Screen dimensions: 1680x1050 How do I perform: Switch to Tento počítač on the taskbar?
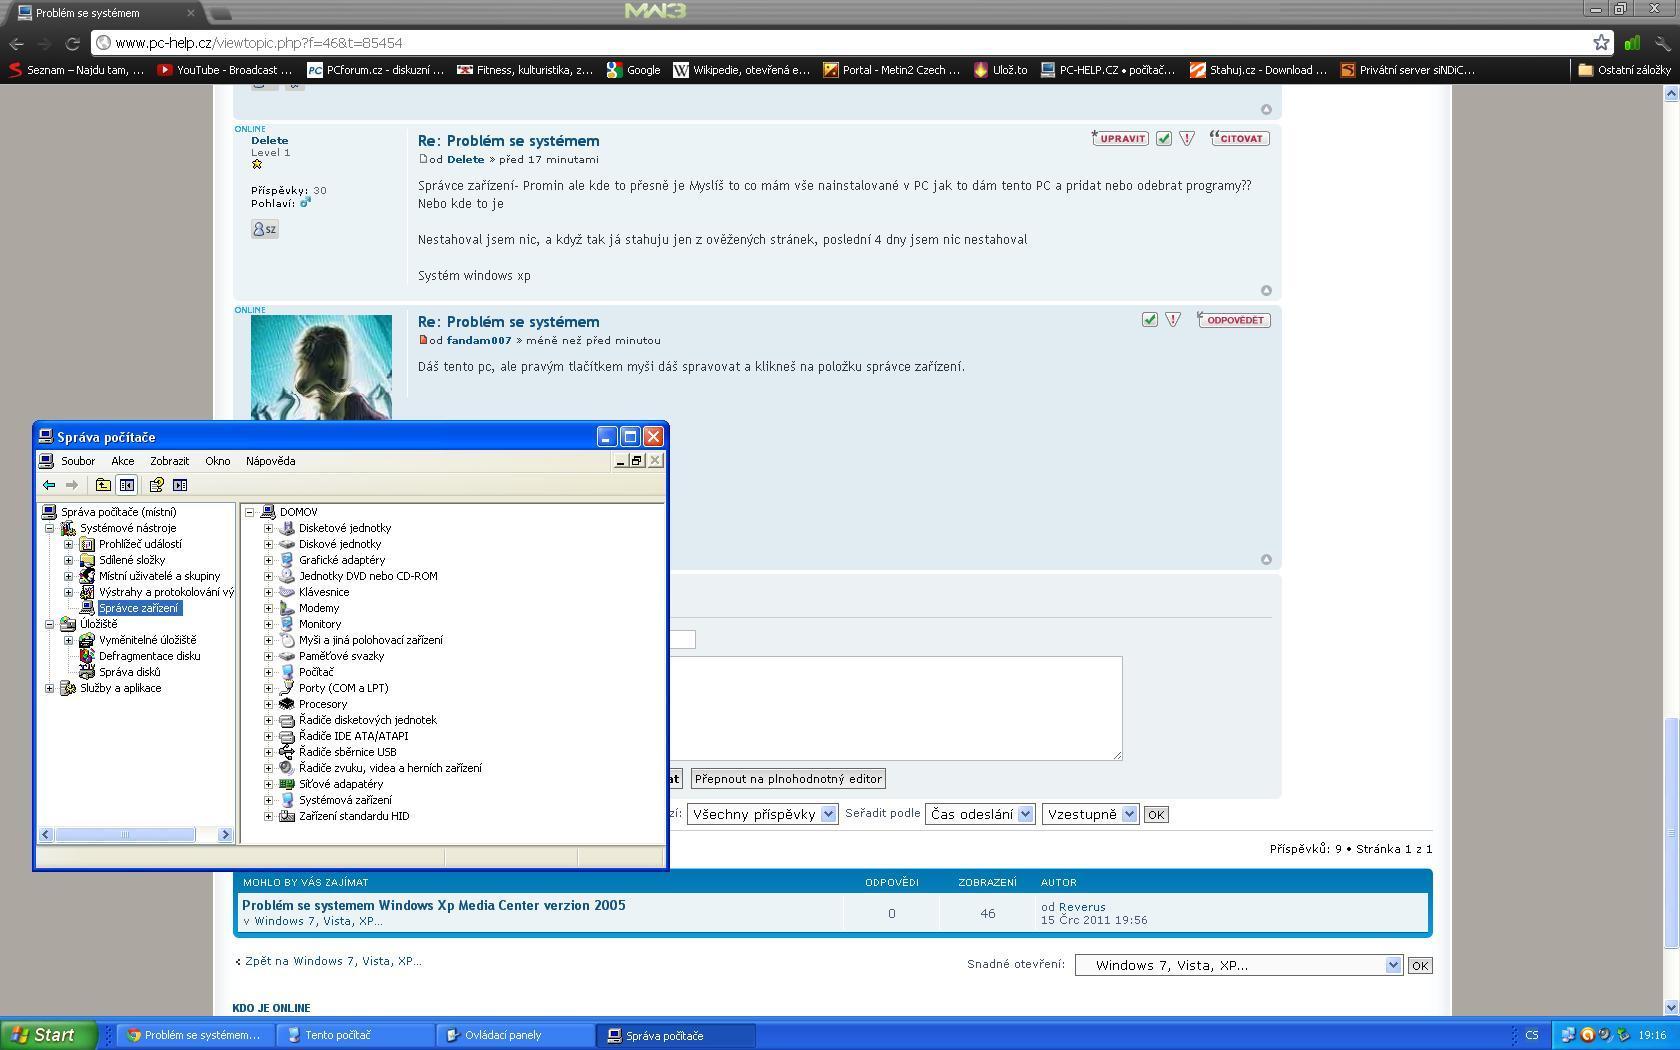pyautogui.click(x=355, y=1035)
